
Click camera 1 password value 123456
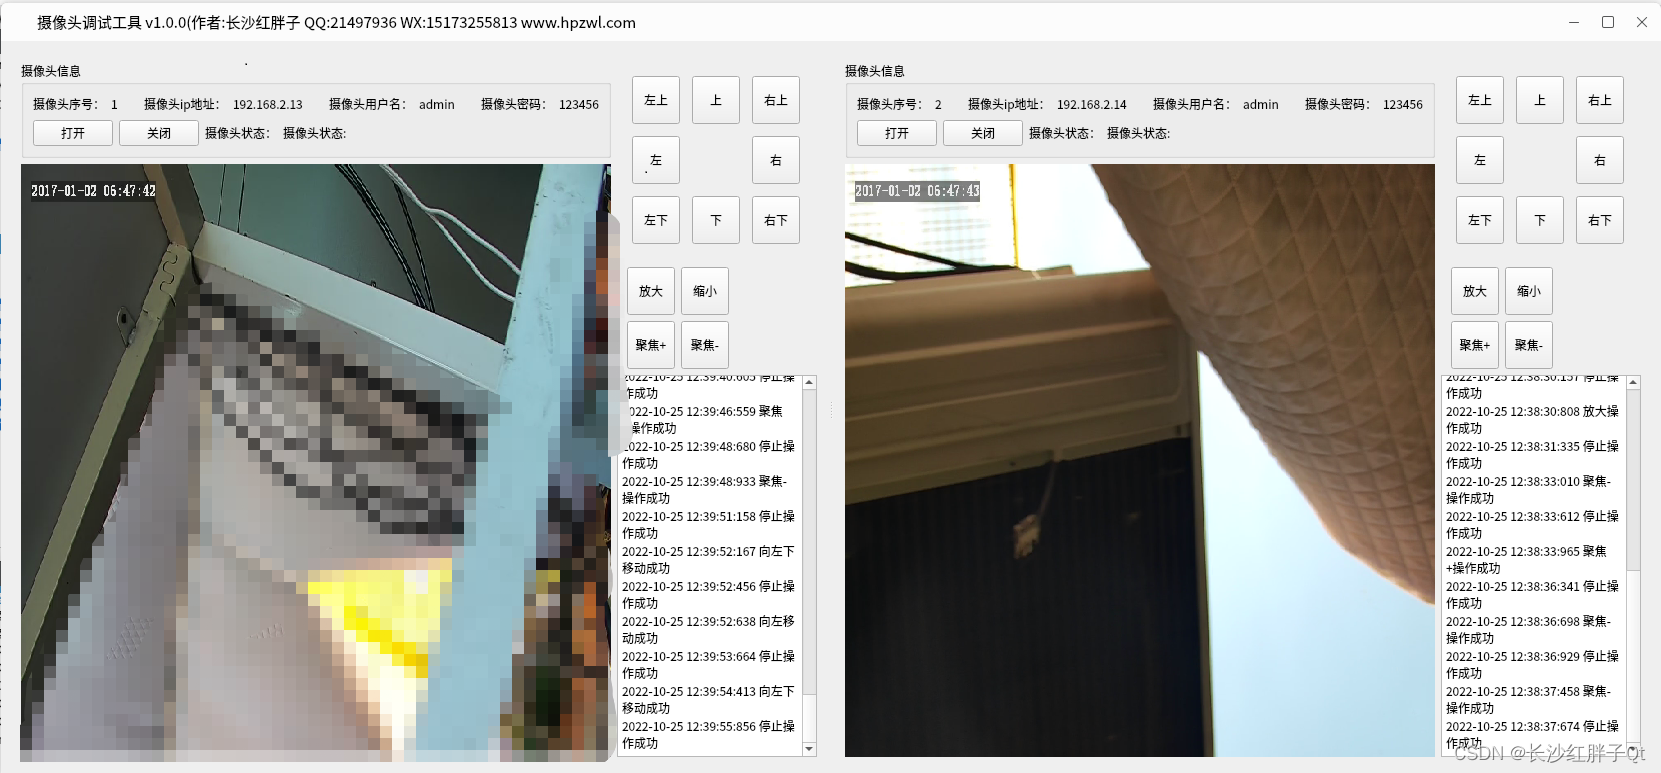coord(579,104)
